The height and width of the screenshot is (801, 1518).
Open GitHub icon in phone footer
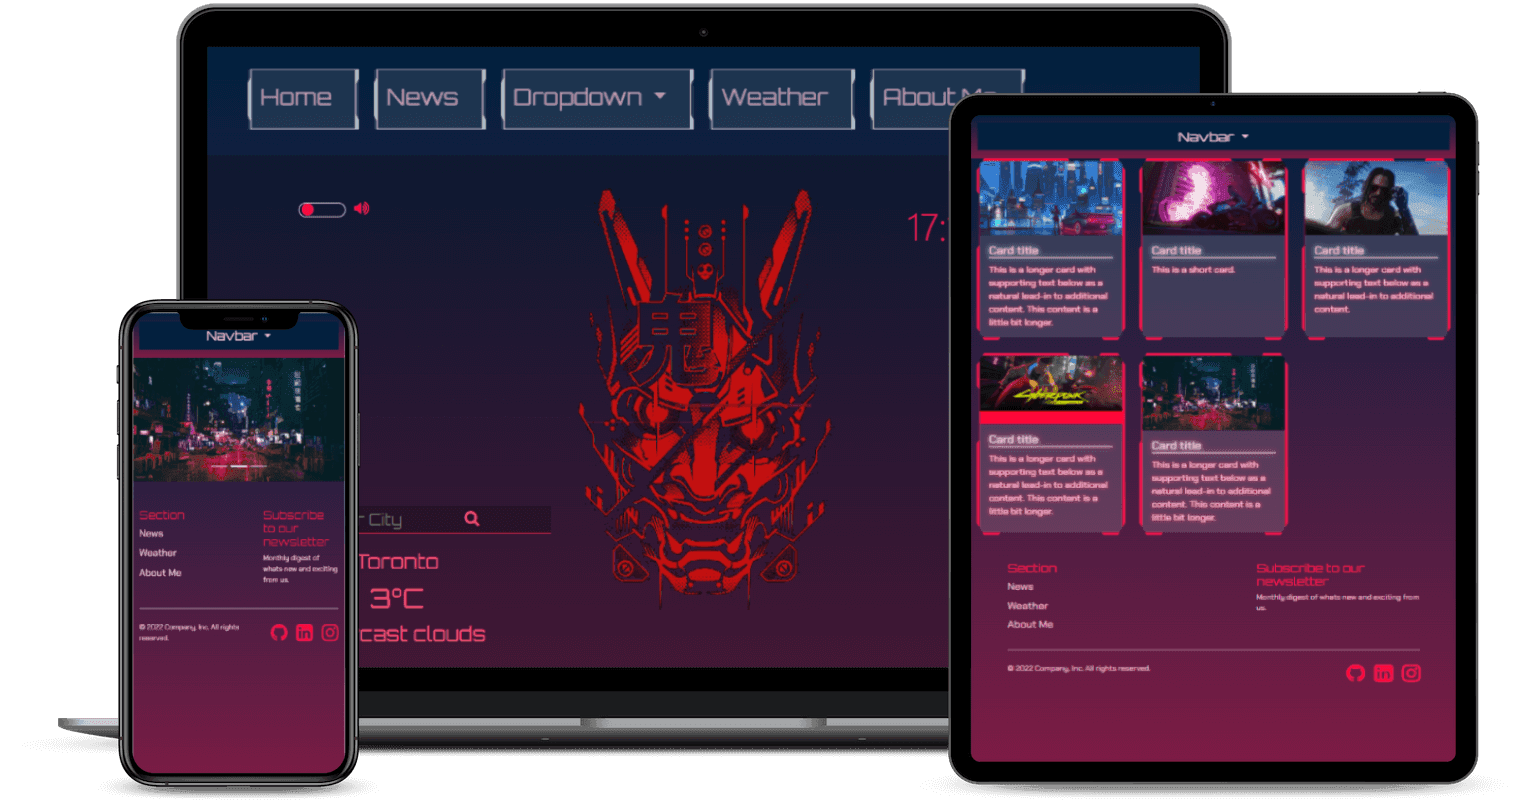[279, 632]
